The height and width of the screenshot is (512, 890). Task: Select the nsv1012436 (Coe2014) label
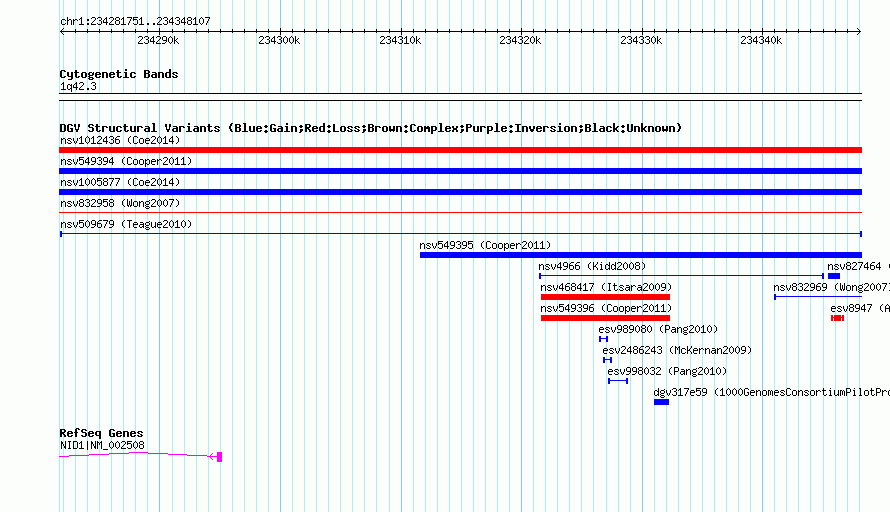120,140
